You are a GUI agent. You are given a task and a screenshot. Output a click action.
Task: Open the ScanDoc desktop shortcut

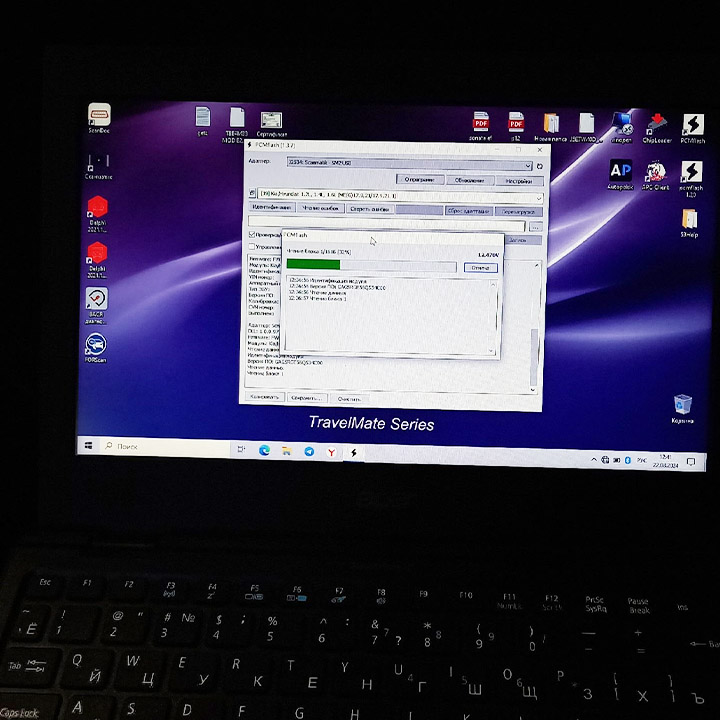pyautogui.click(x=99, y=118)
